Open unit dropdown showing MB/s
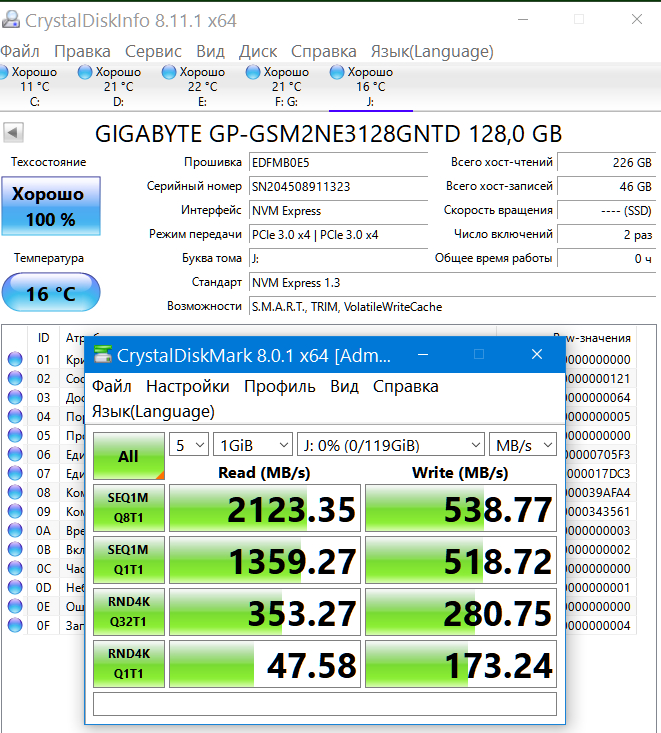Image resolution: width=661 pixels, height=733 pixels. (523, 445)
